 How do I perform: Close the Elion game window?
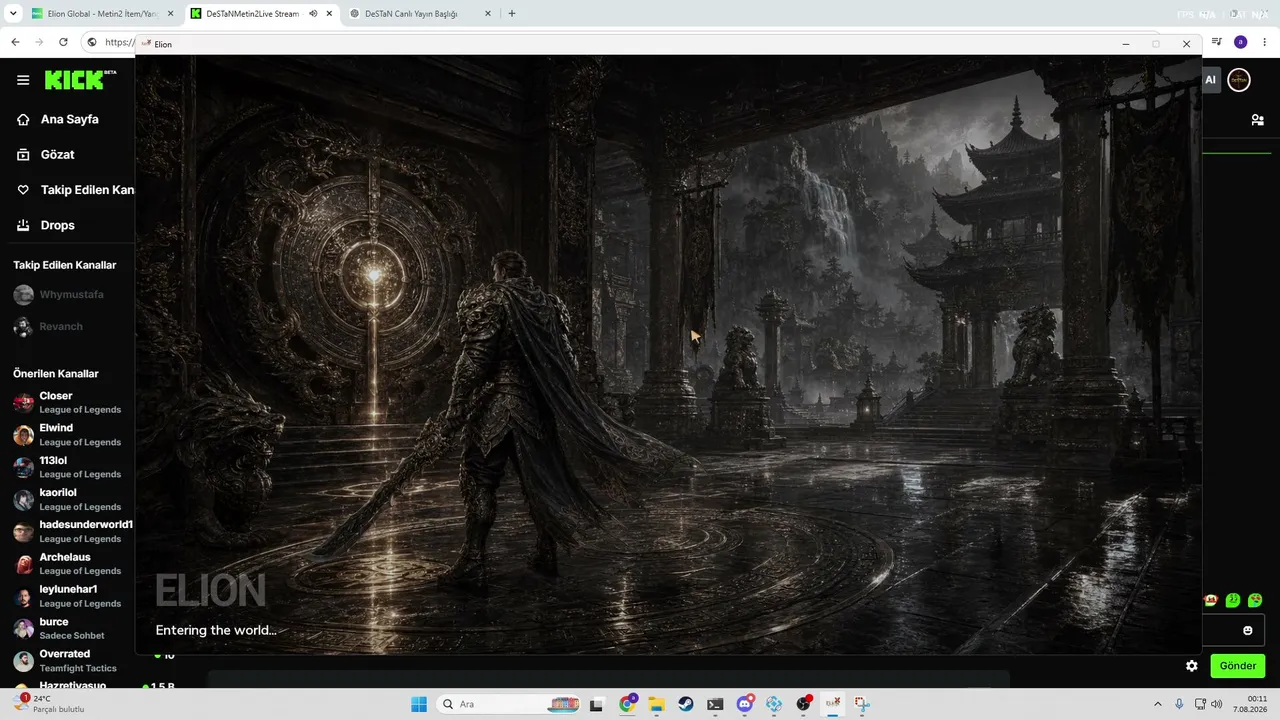[x=1186, y=44]
